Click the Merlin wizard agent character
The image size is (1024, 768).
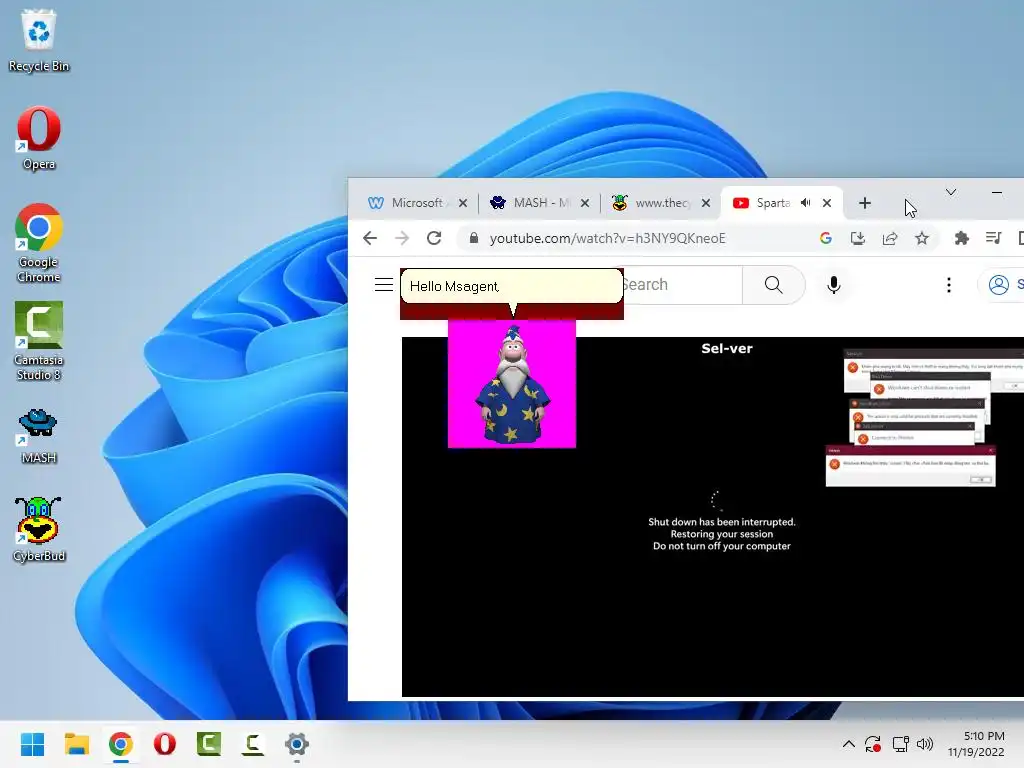click(512, 384)
